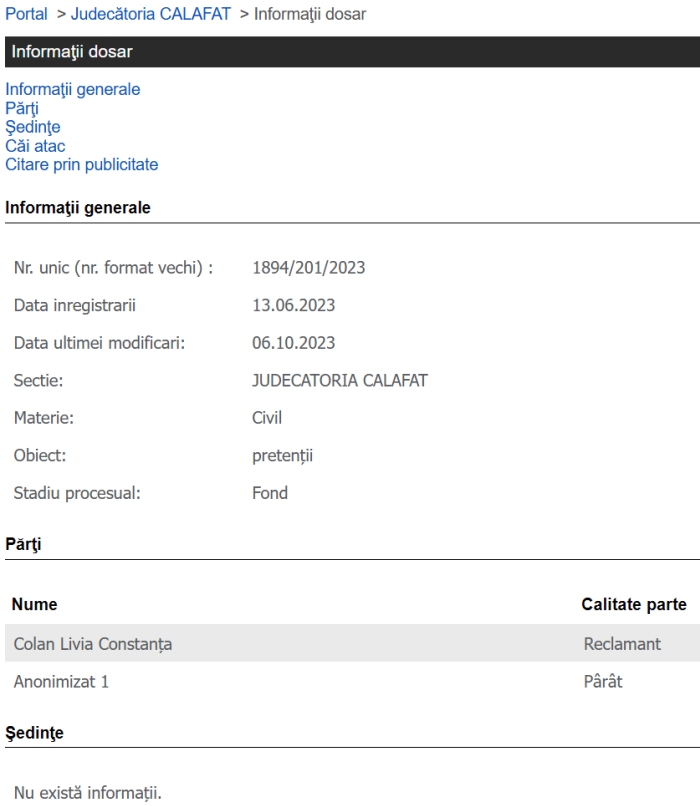Image resolution: width=700 pixels, height=806 pixels.
Task: Click the Informaţii generale section heading
Action: [x=78, y=208]
